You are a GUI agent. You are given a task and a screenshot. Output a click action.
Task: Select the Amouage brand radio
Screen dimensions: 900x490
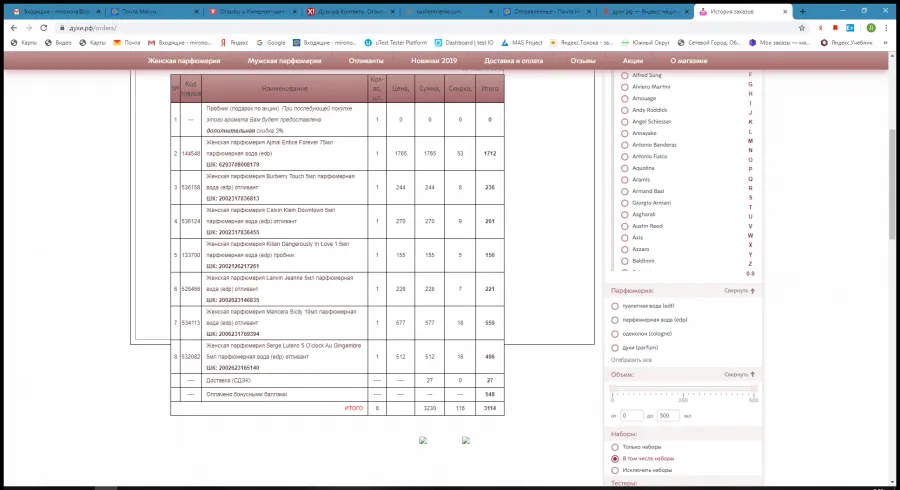tap(624, 99)
